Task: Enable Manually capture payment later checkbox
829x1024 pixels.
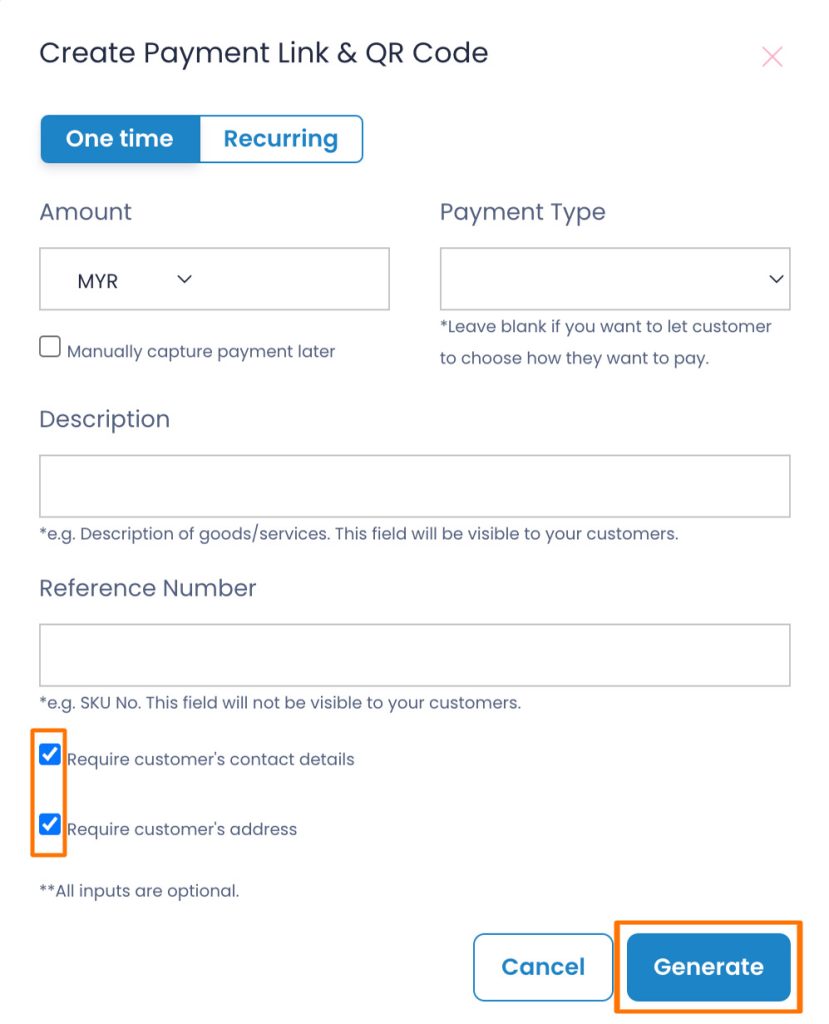Action: tap(50, 347)
